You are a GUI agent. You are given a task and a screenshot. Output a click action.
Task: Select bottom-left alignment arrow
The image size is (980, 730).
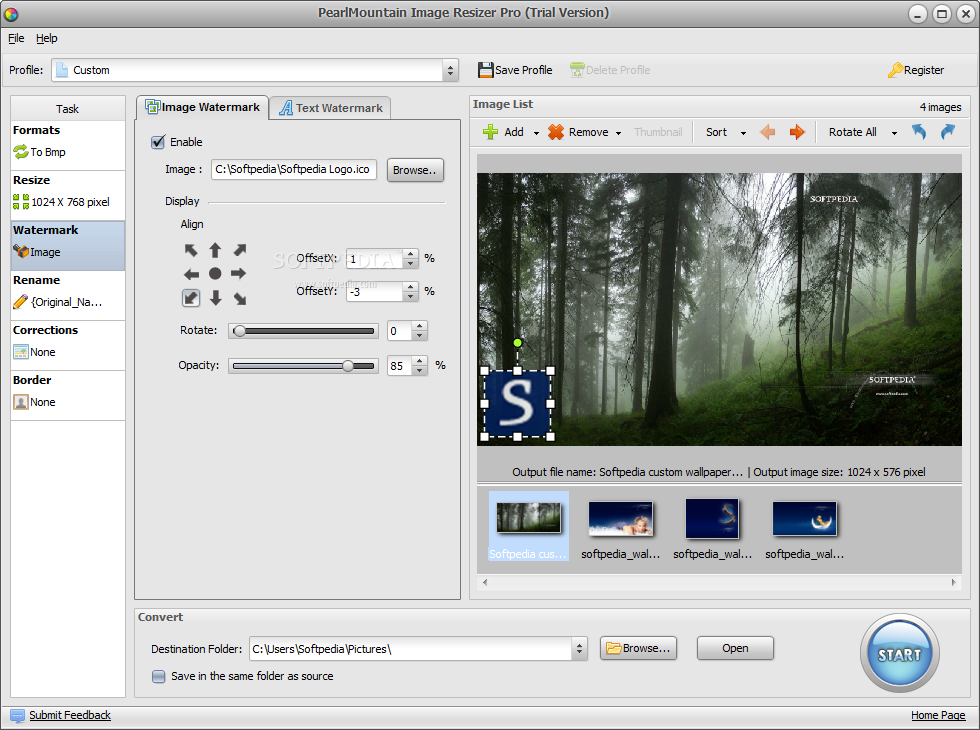(x=191, y=298)
